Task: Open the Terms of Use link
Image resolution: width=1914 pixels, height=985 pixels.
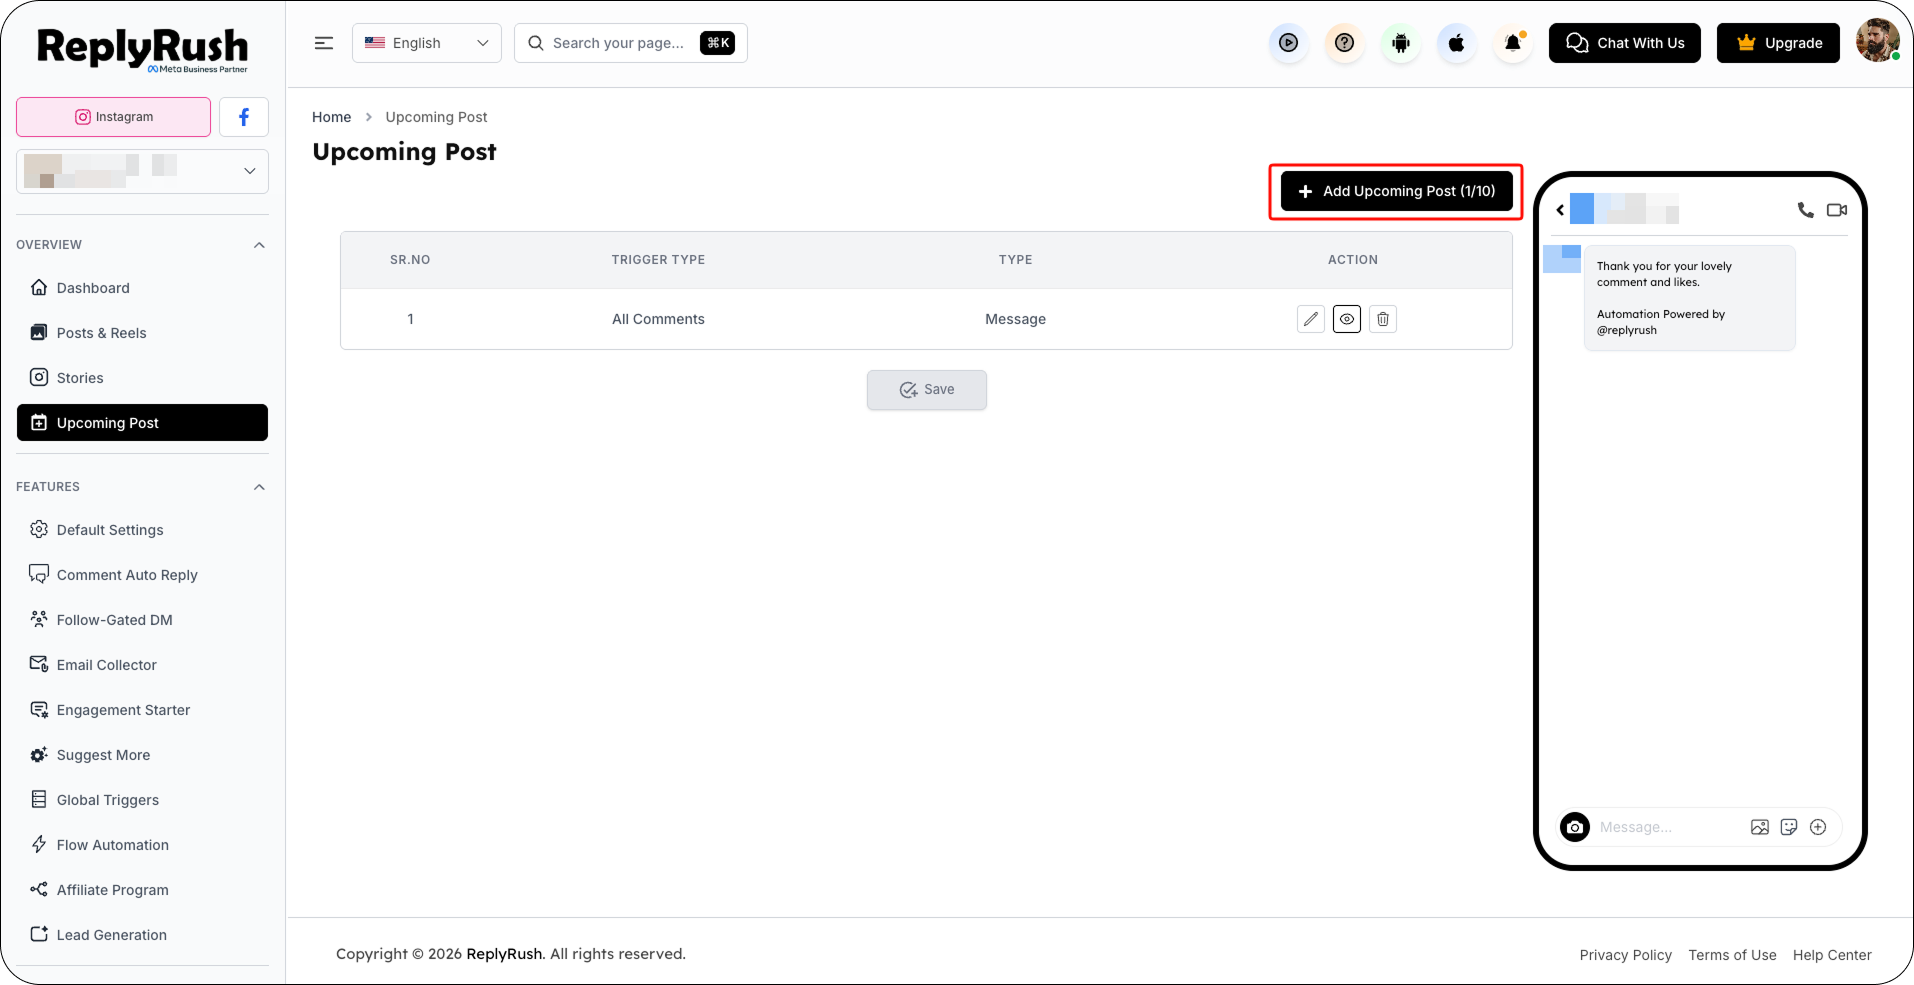Action: point(1733,955)
